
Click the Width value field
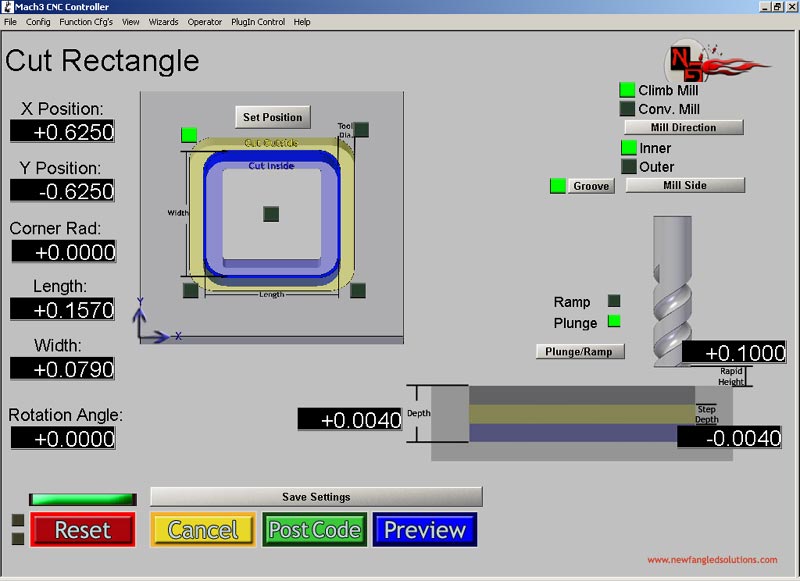click(62, 369)
